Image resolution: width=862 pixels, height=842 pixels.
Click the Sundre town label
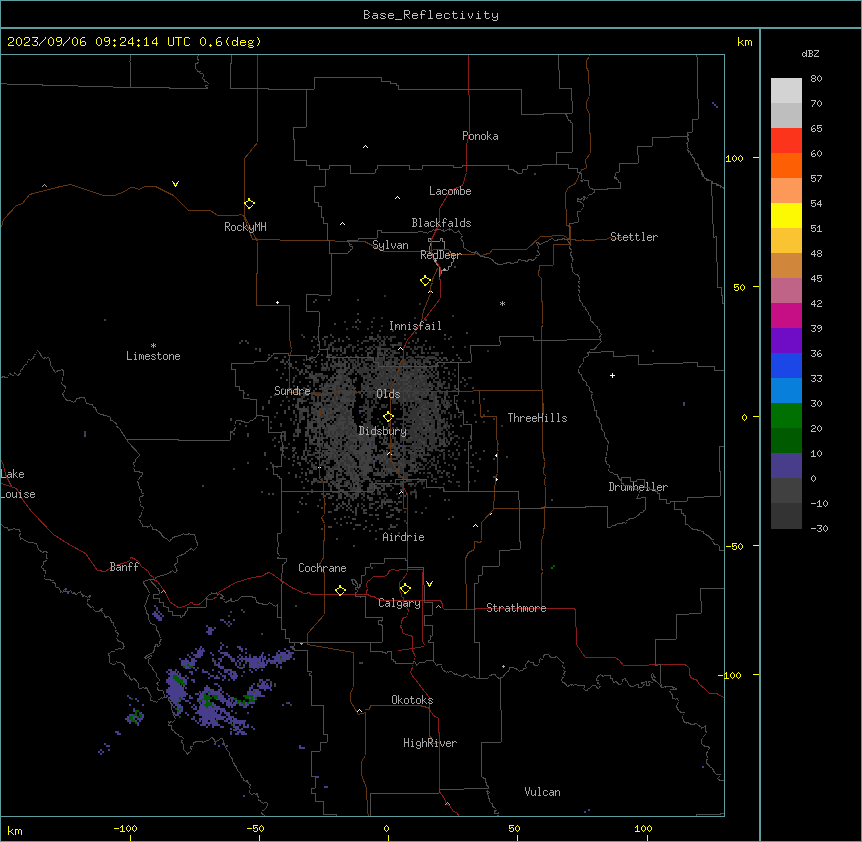(x=292, y=391)
